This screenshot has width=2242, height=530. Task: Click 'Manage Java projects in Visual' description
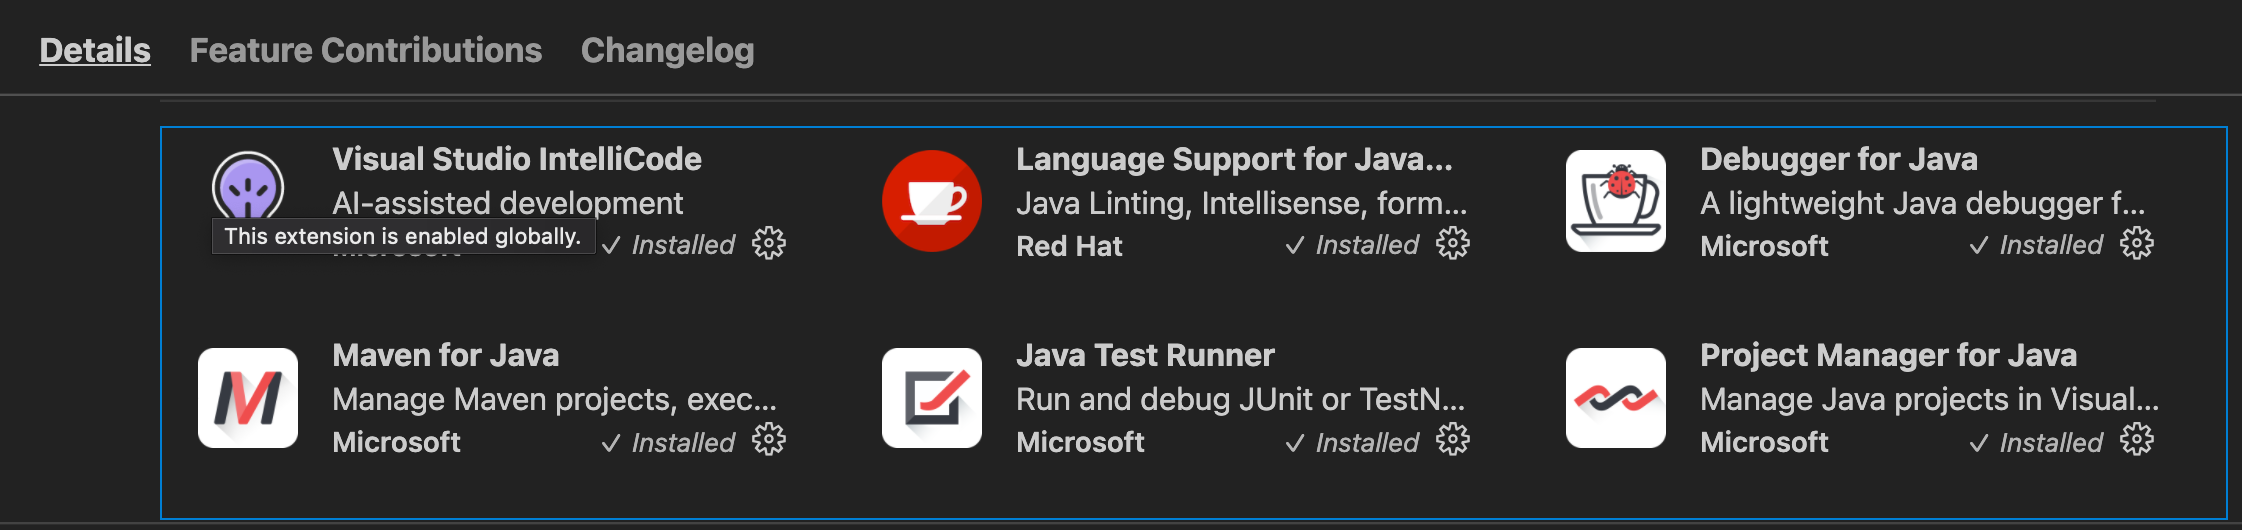[x=1930, y=399]
